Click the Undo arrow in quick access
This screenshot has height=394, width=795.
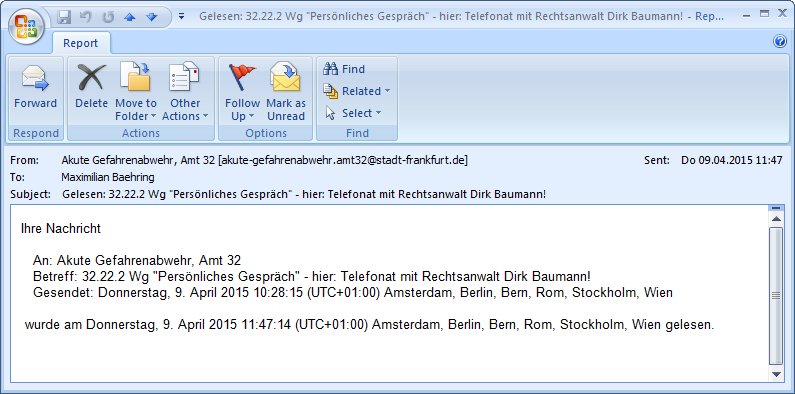pyautogui.click(x=86, y=17)
